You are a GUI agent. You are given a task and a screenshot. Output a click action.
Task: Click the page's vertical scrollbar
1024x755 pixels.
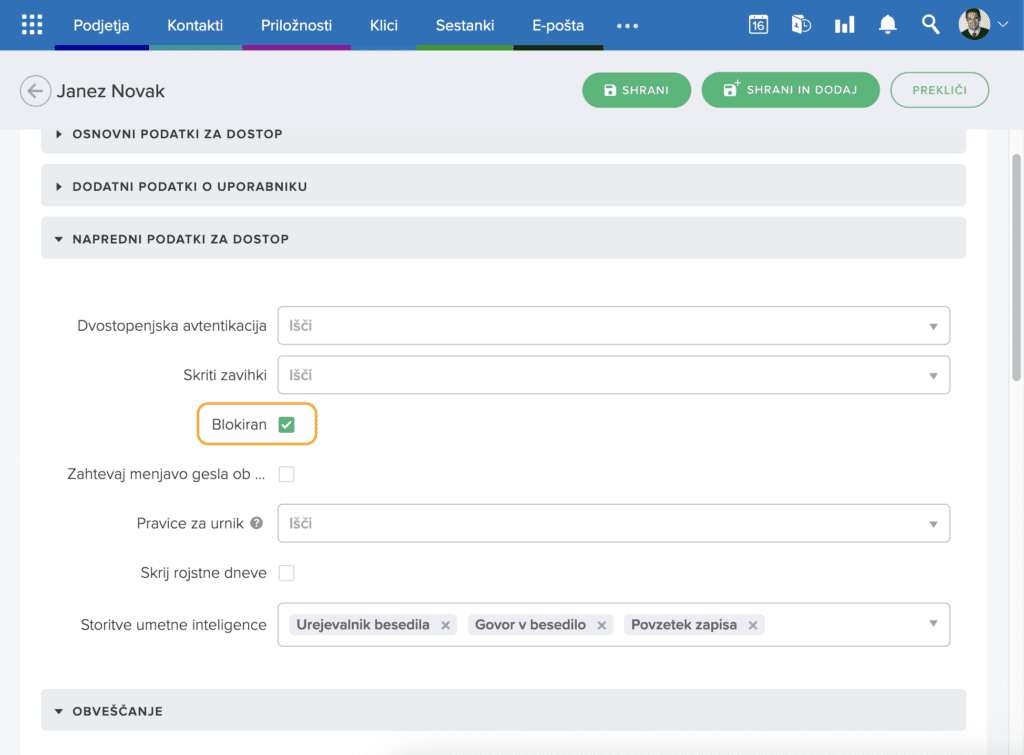[x=1016, y=260]
